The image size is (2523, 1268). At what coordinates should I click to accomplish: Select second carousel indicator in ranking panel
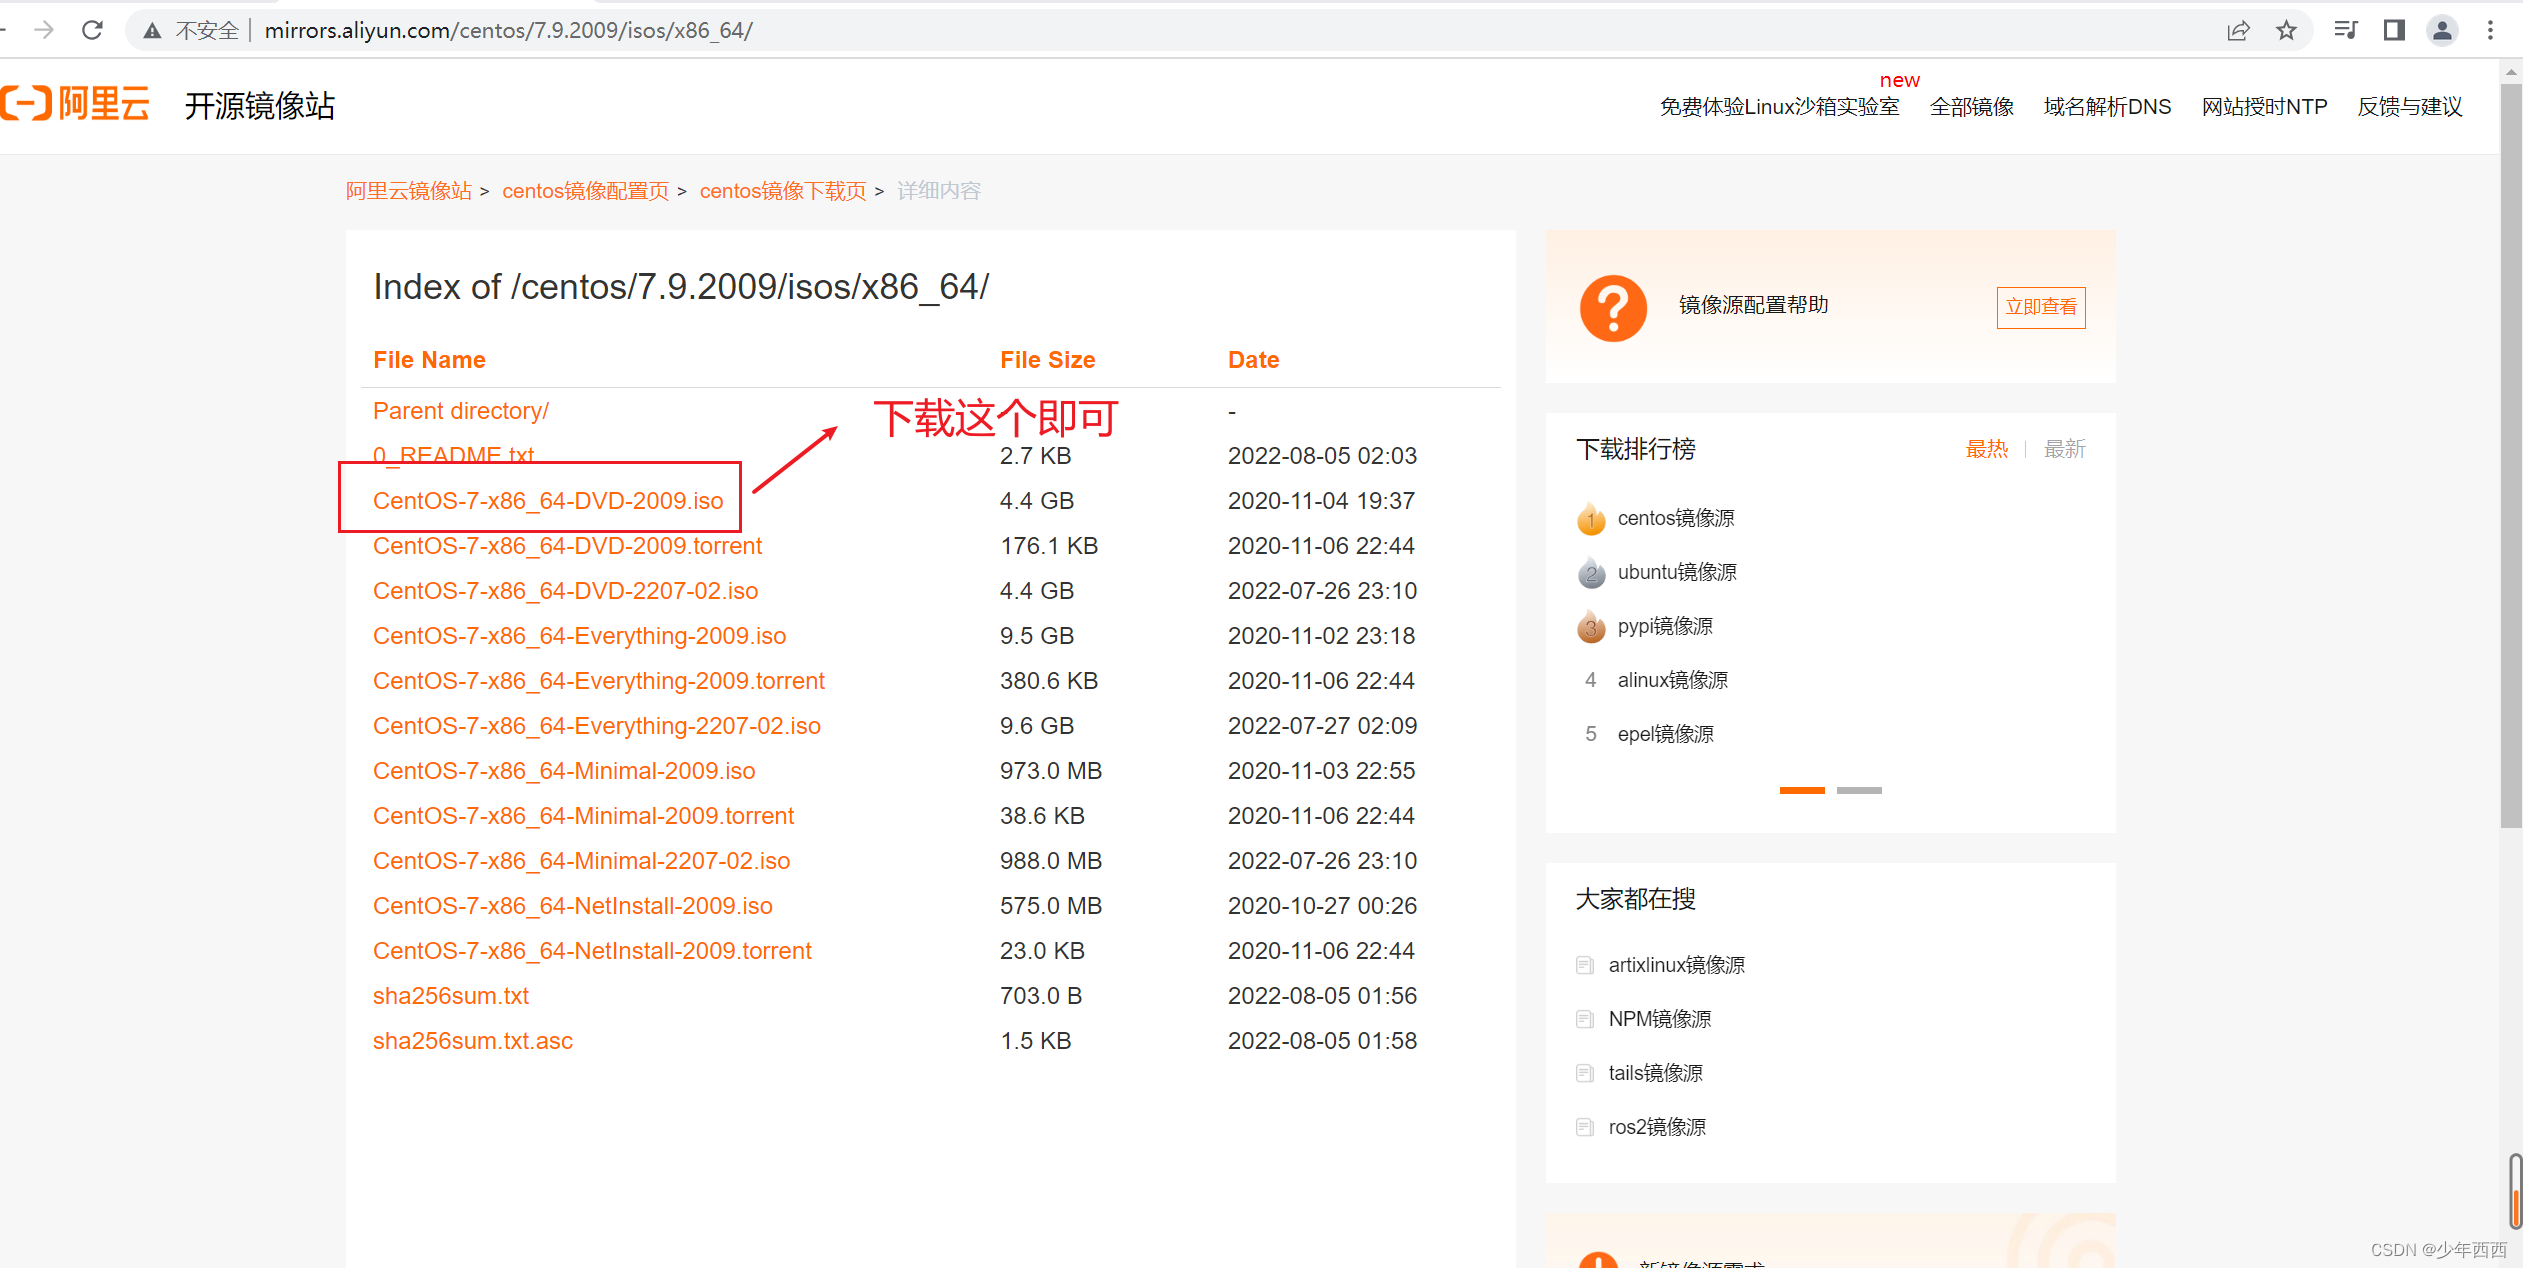pyautogui.click(x=1859, y=790)
